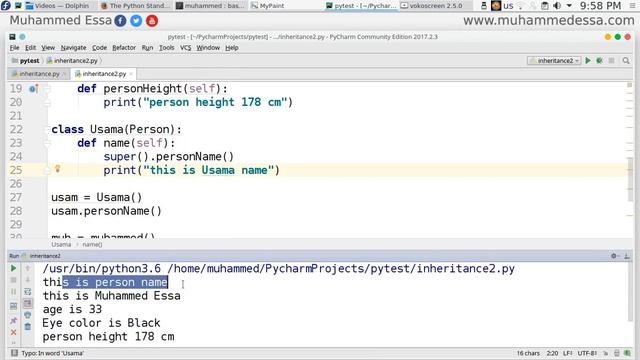
Task: Close the inheritance.py tab
Action: pyautogui.click(x=64, y=74)
